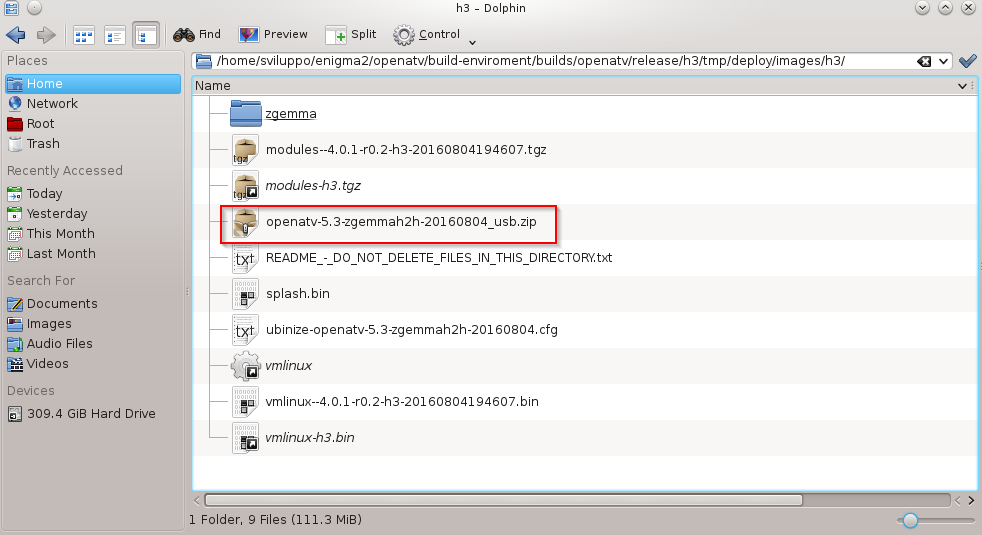Switch to Icons view mode
Viewport: 982px width, 535px height.
point(84,35)
